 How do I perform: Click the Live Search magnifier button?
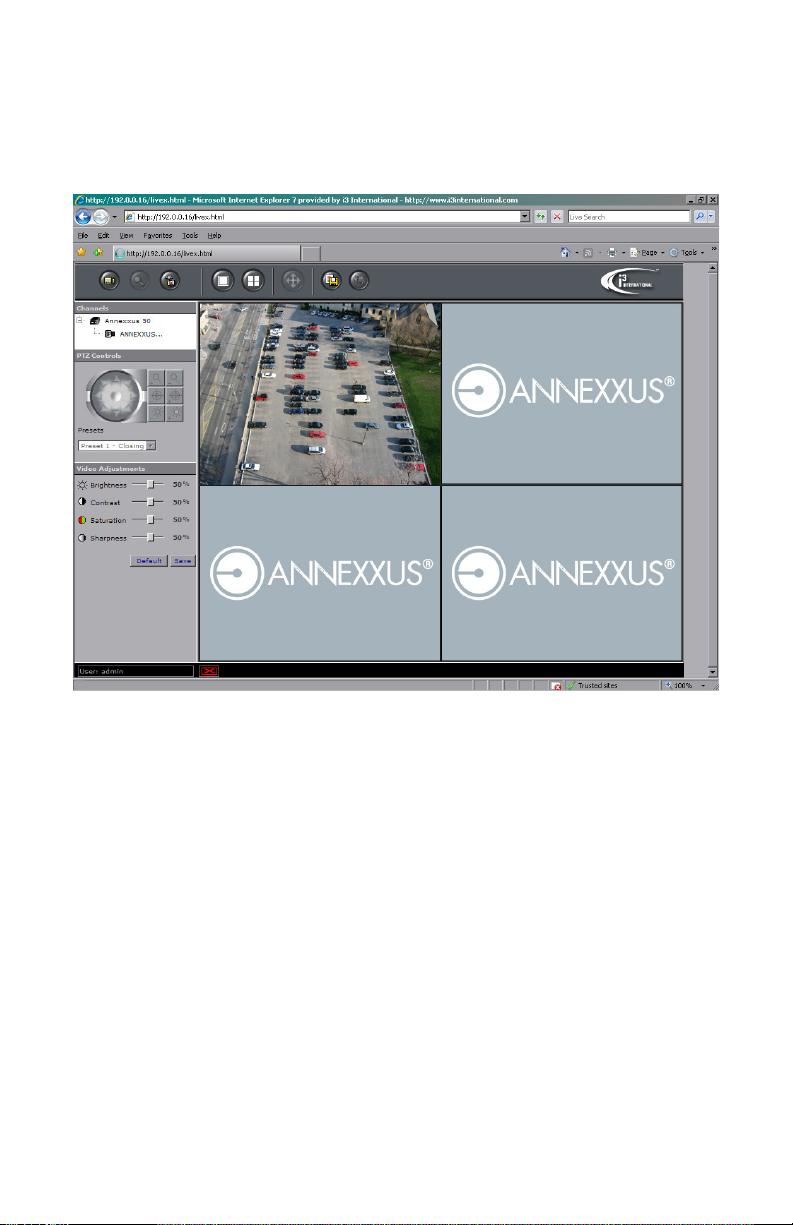click(700, 216)
